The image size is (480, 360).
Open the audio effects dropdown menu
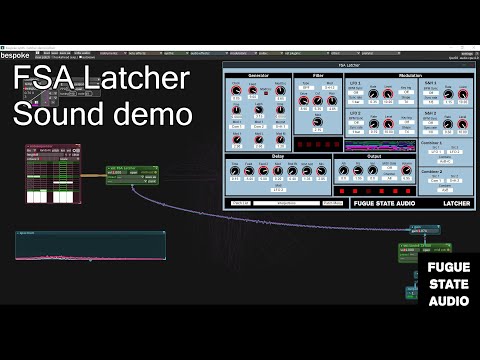[209, 53]
